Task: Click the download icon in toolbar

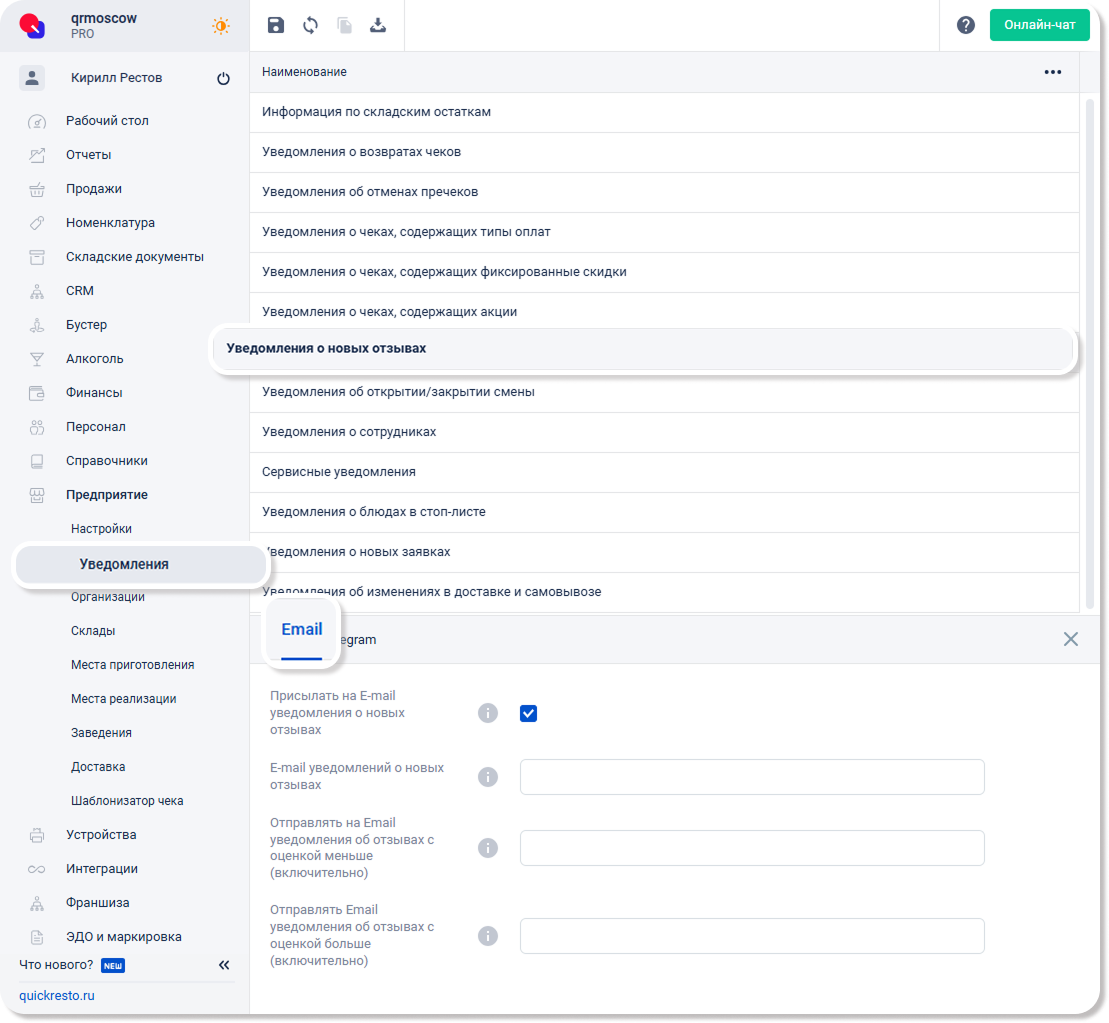Action: (378, 26)
